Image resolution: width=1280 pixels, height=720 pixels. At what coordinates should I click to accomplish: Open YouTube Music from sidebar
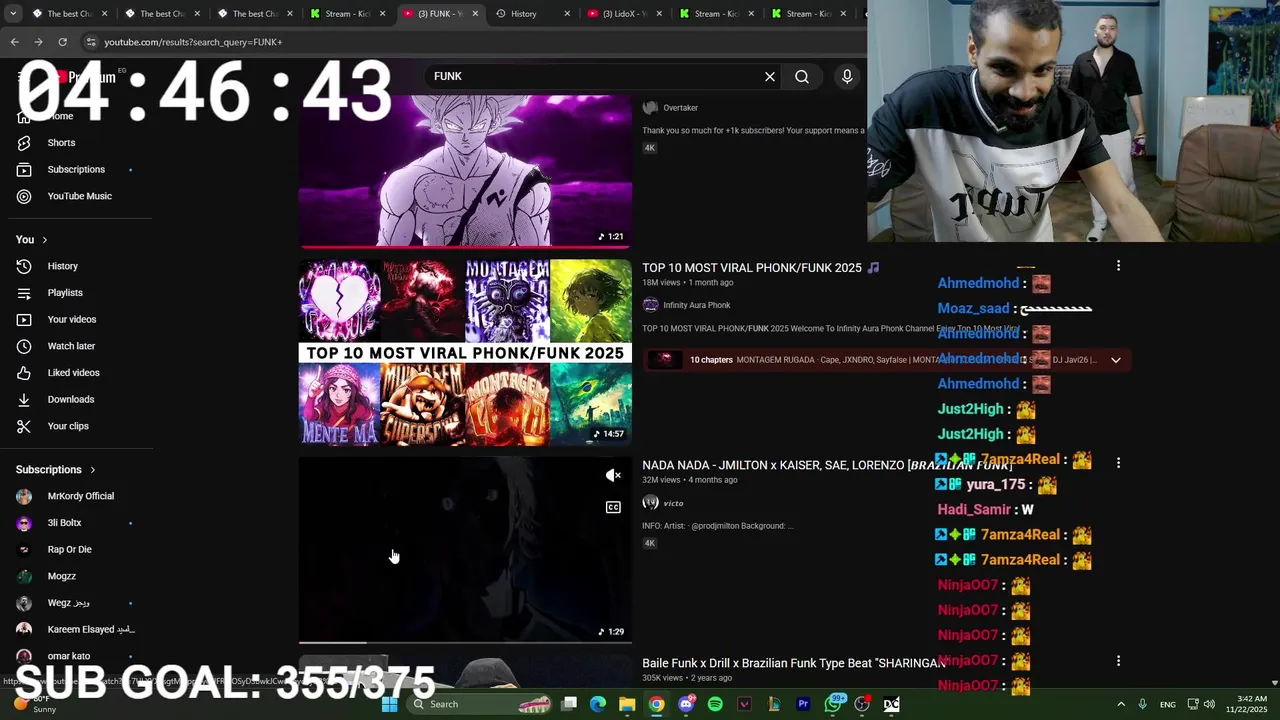[x=79, y=196]
